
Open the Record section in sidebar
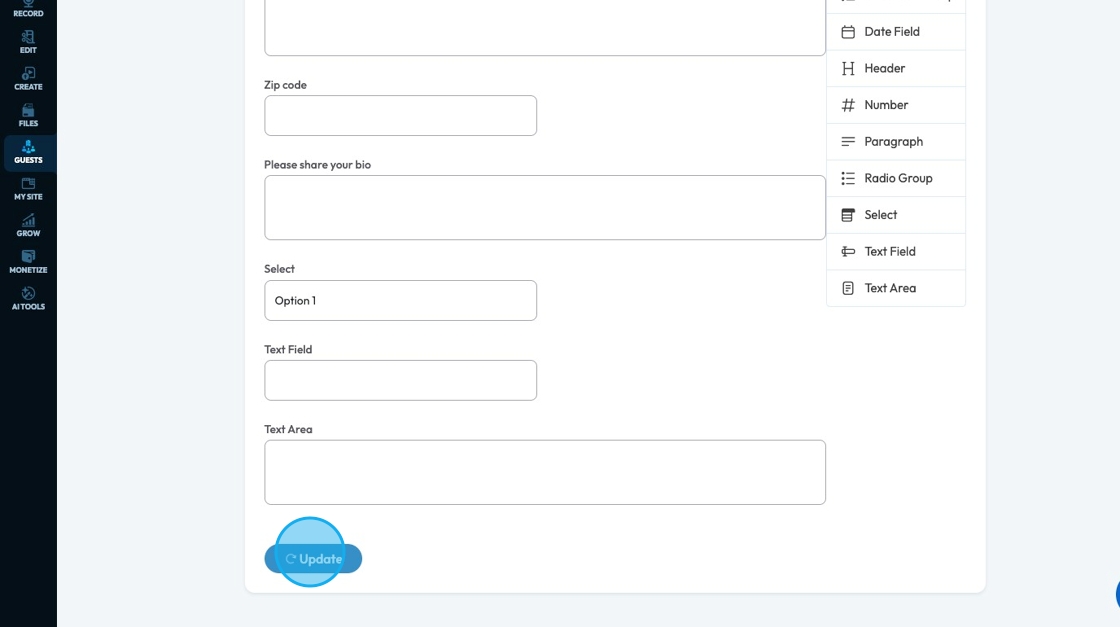pyautogui.click(x=28, y=9)
